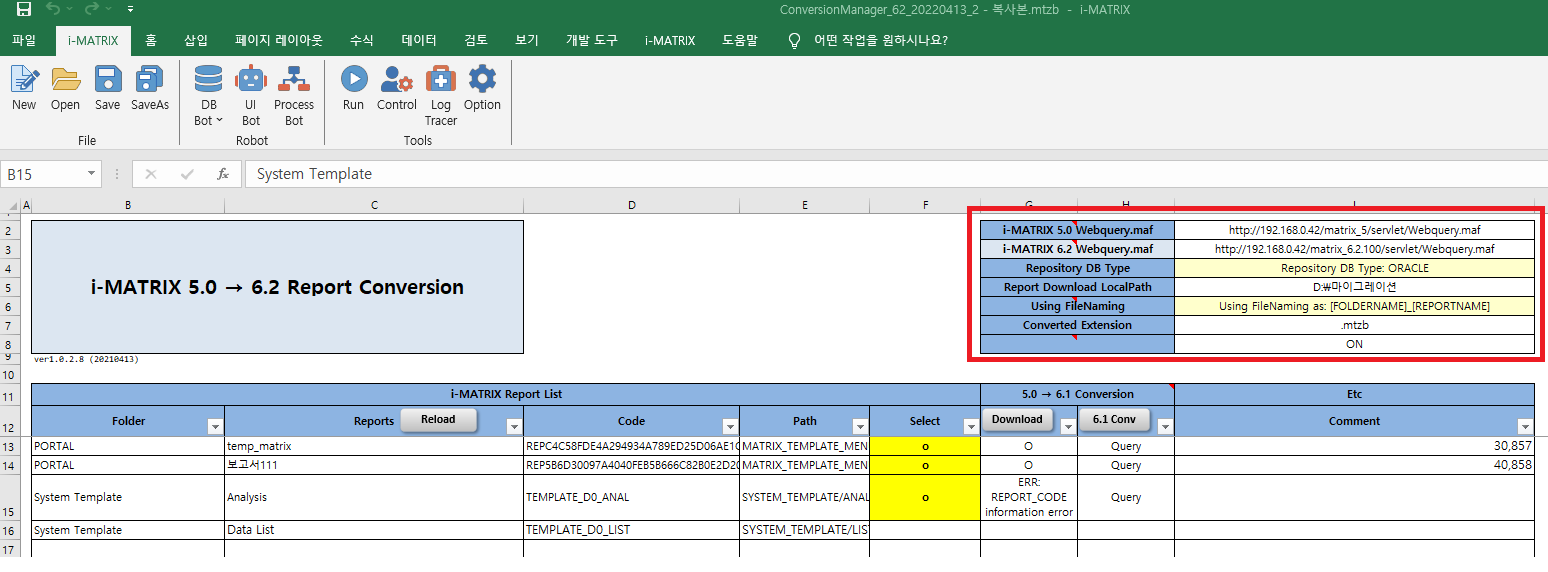Open the 파일 menu tab
1548x572 pixels.
pyautogui.click(x=23, y=41)
